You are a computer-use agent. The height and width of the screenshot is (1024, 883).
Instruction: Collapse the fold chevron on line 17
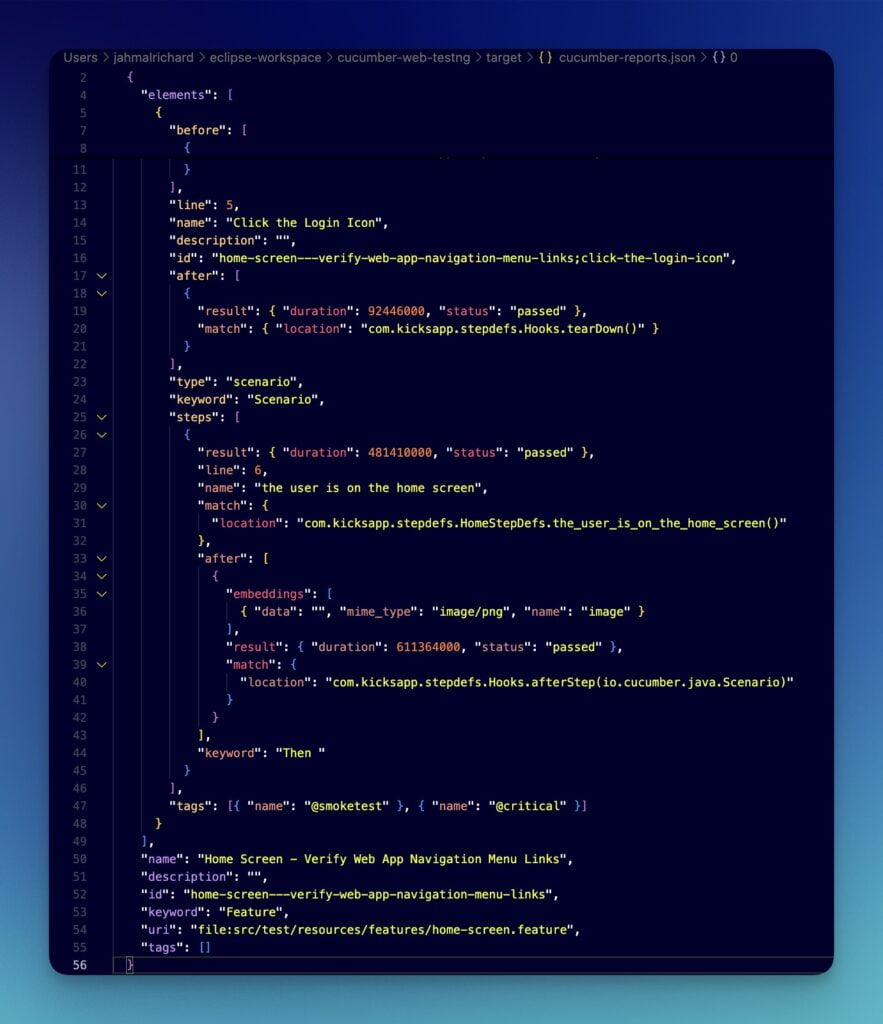coord(102,276)
